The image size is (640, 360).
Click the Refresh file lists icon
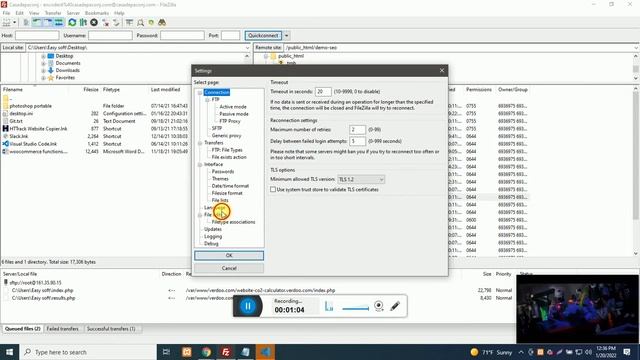pyautogui.click(x=72, y=22)
